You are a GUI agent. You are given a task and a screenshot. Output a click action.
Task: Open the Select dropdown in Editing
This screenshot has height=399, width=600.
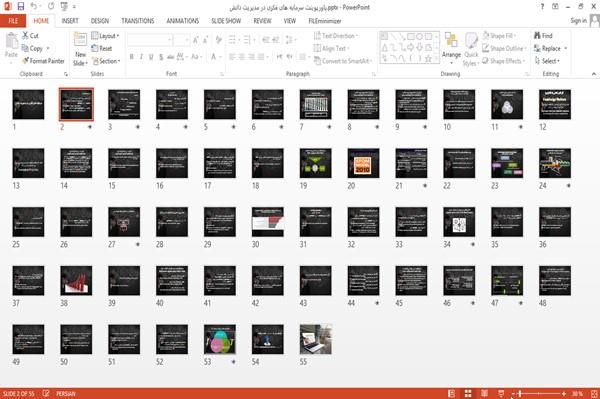(547, 61)
